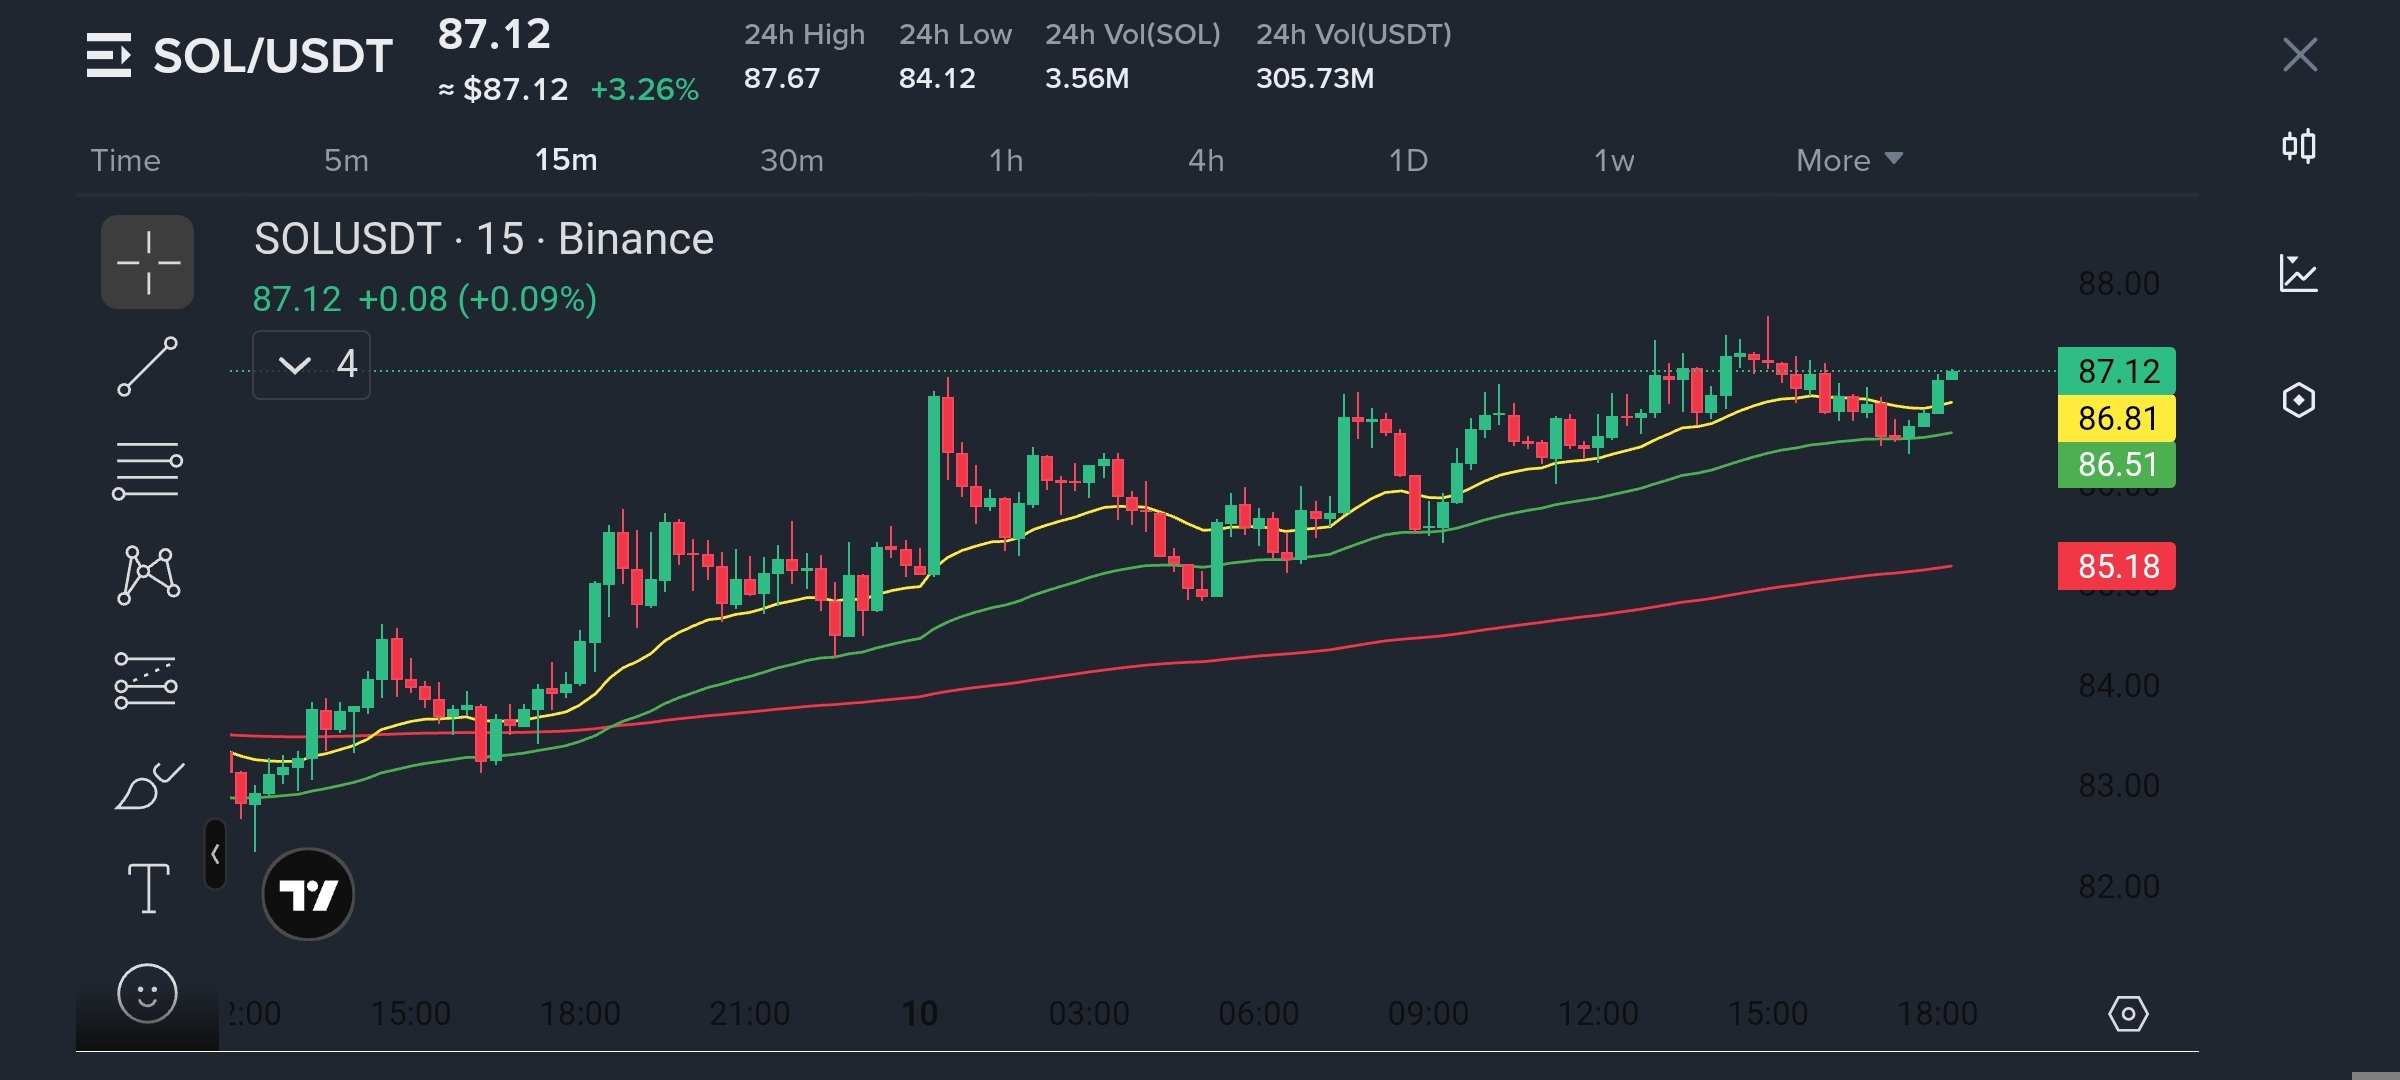Switch to the 1h timeframe tab
This screenshot has width=2400, height=1080.
pos(1006,160)
